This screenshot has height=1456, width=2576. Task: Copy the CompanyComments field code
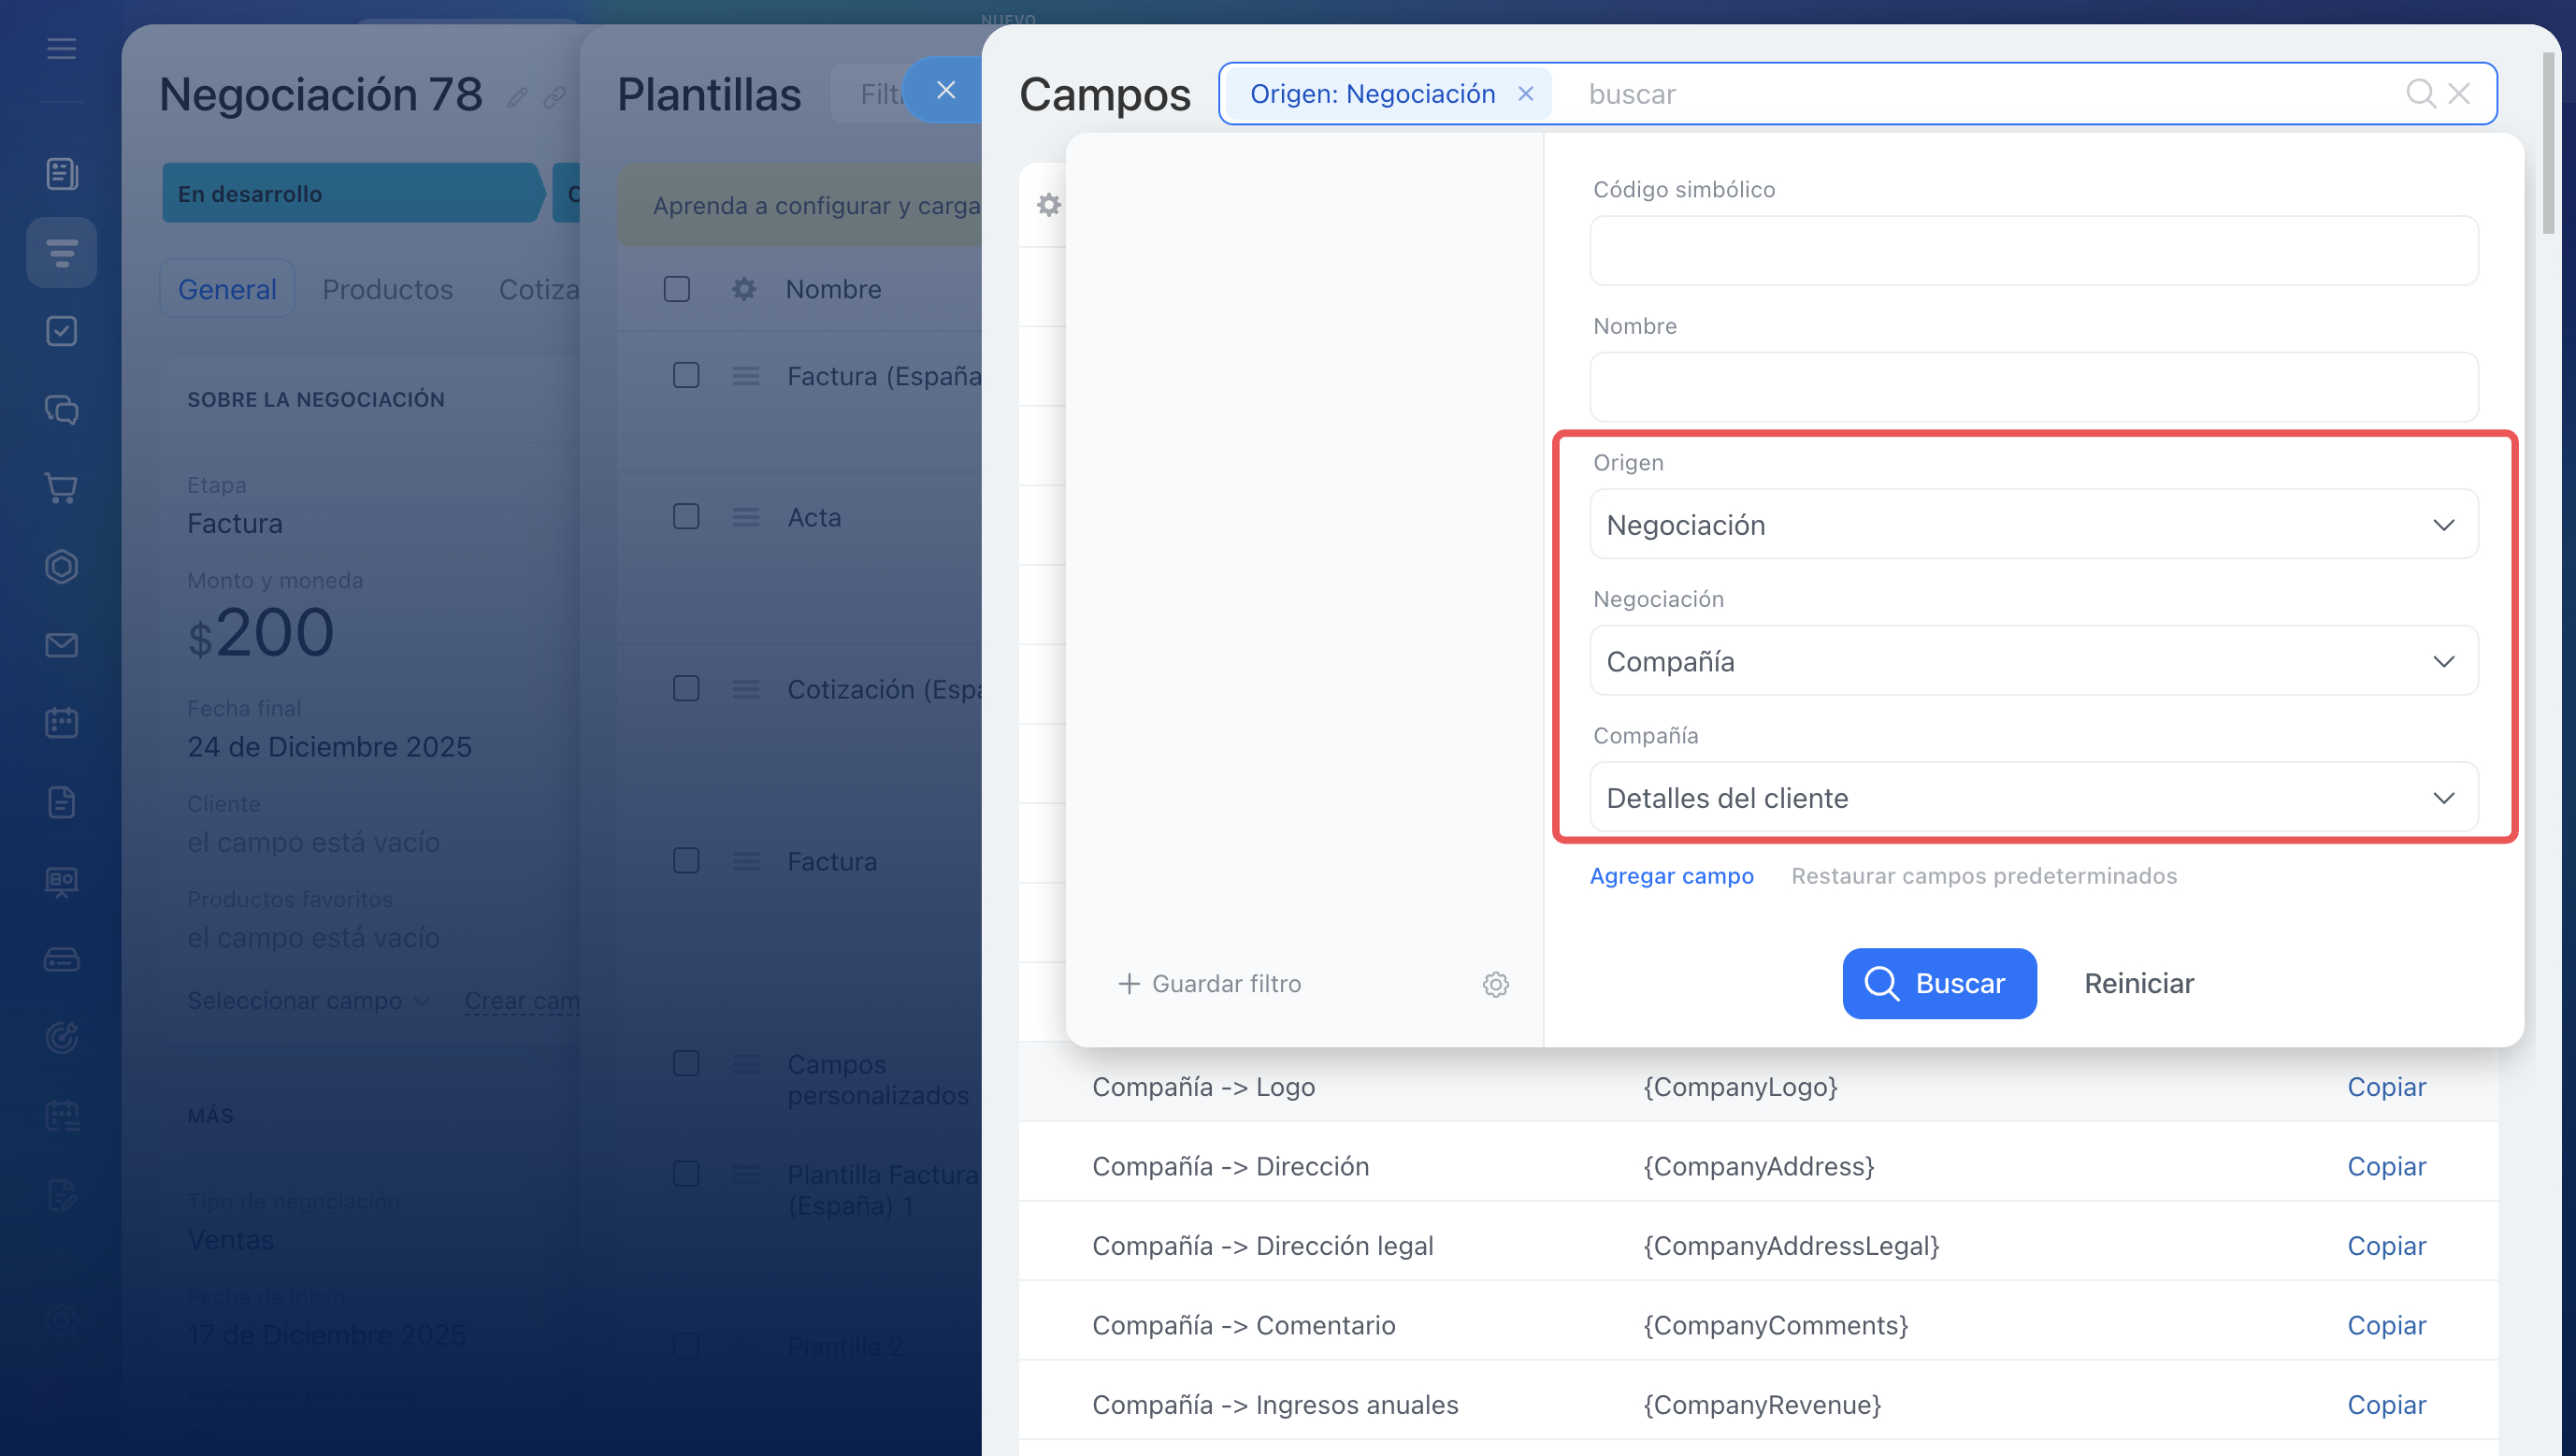[2386, 1325]
